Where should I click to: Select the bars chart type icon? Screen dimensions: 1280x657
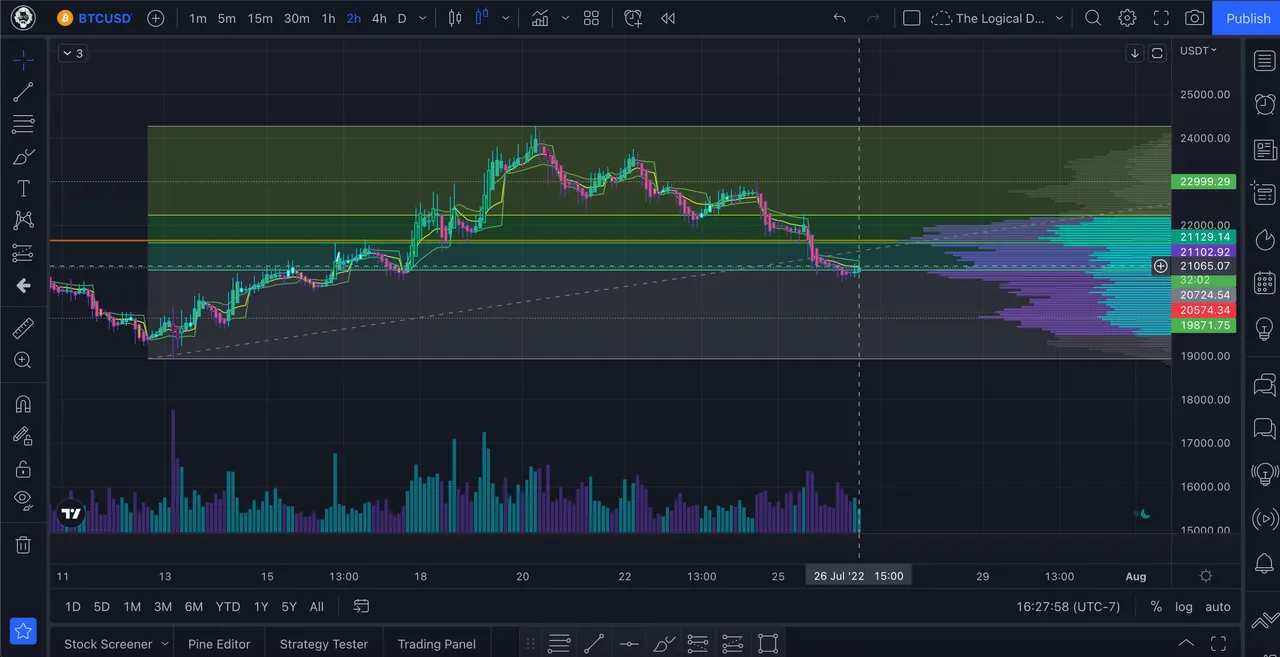point(456,18)
